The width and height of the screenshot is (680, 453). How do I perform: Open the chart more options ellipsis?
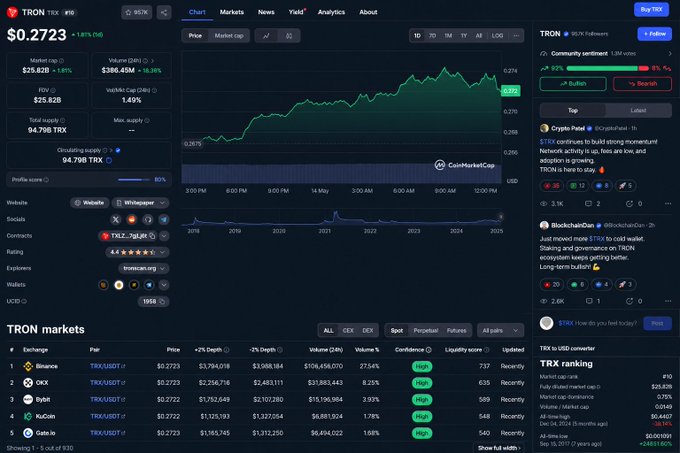click(516, 36)
